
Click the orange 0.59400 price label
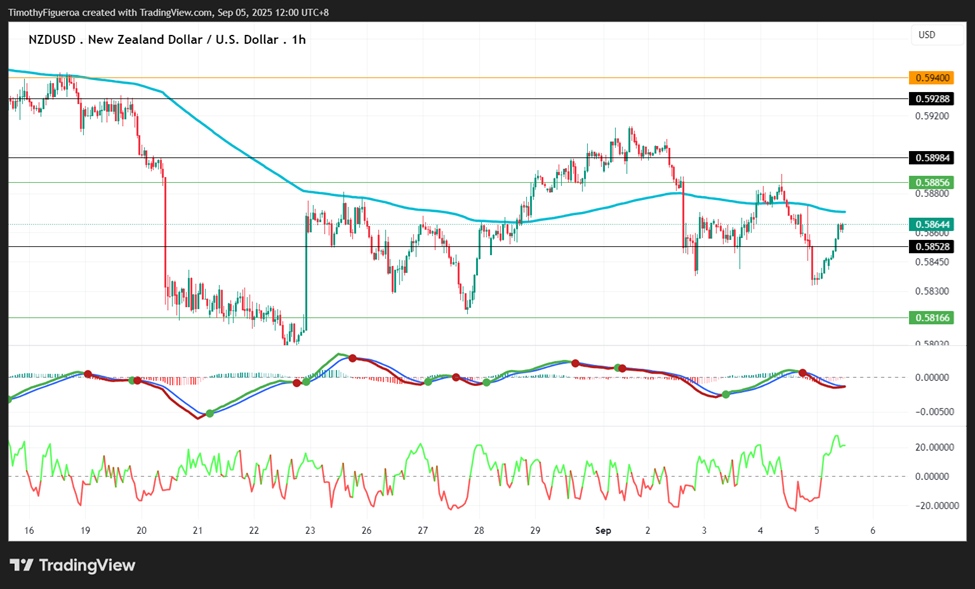(931, 78)
